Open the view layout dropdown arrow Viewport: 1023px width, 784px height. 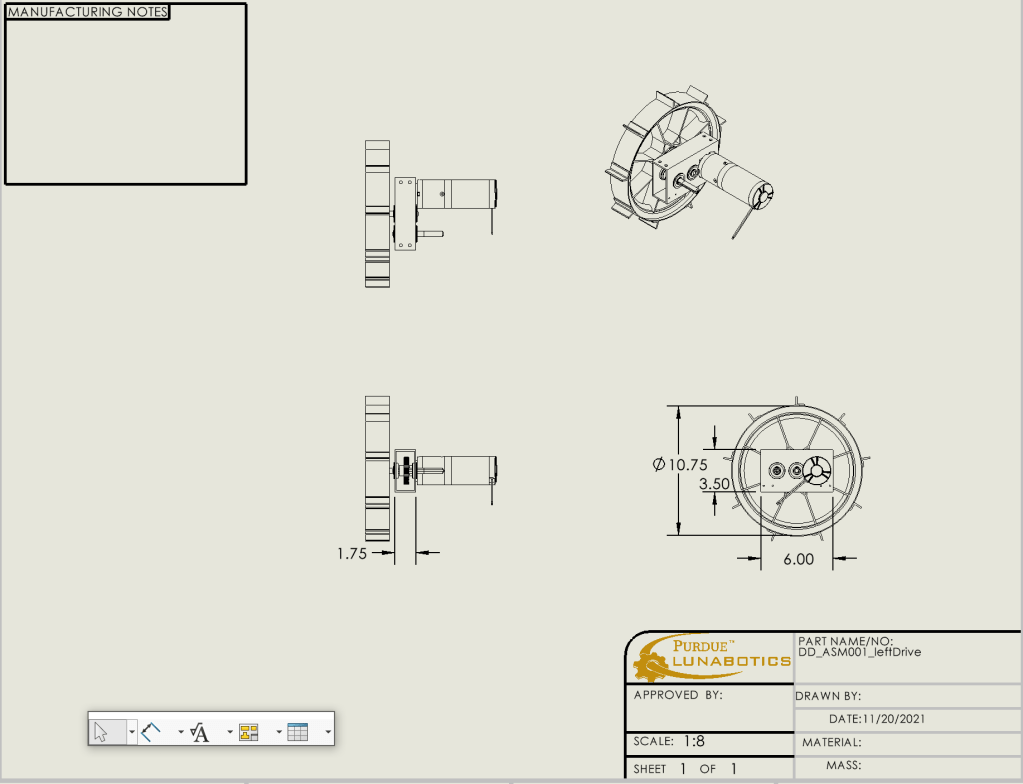[278, 733]
